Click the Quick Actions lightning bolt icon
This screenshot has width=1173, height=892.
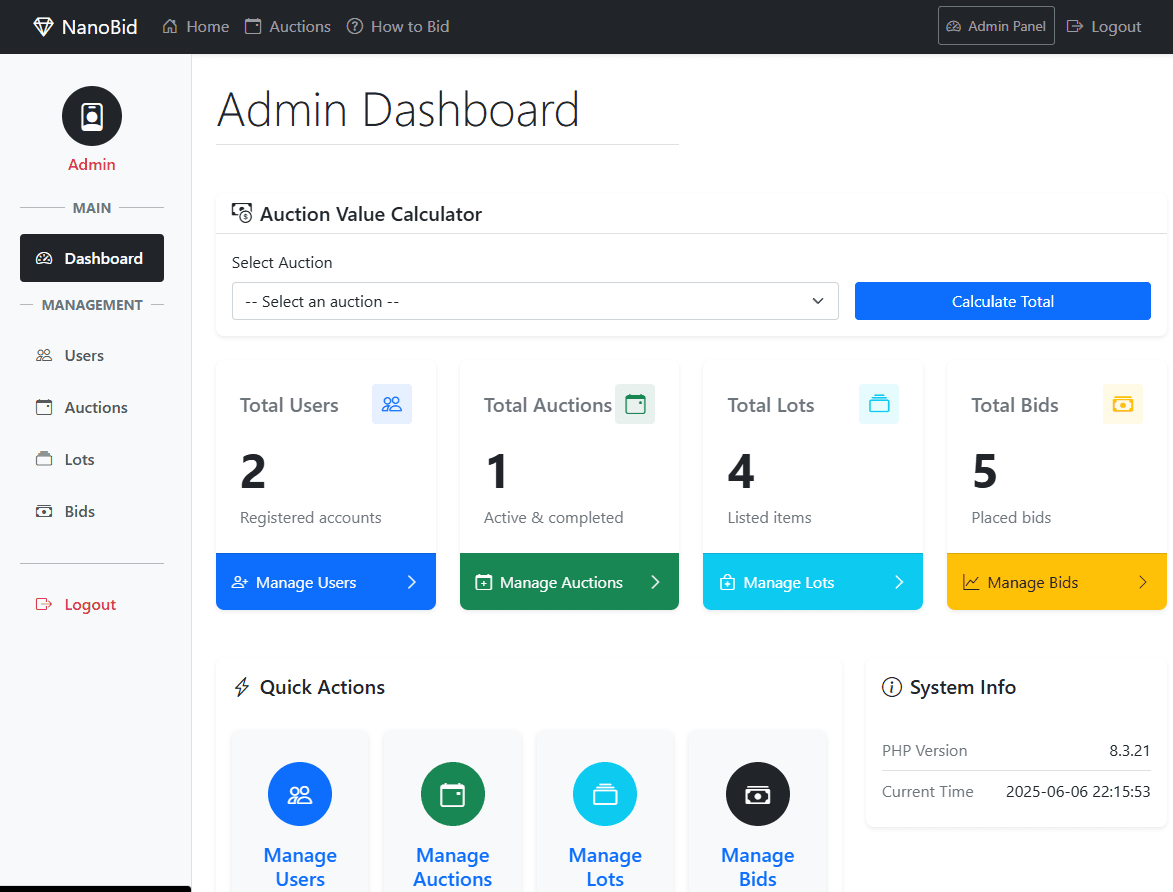[240, 687]
